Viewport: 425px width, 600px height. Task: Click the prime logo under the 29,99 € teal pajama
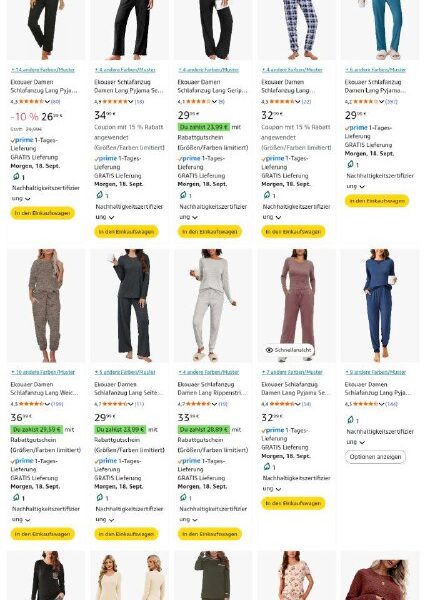(x=356, y=128)
